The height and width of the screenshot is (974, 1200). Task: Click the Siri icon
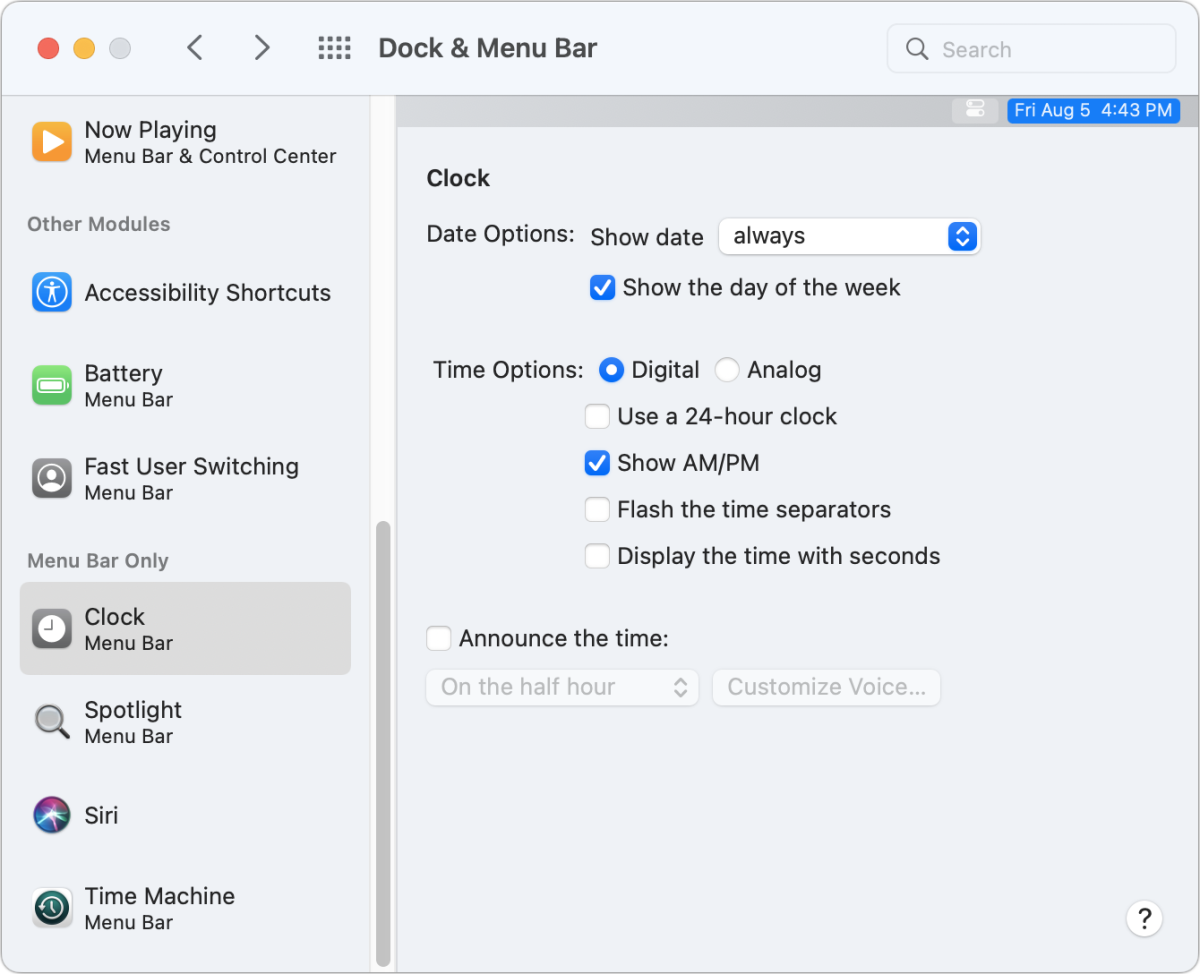(x=51, y=815)
